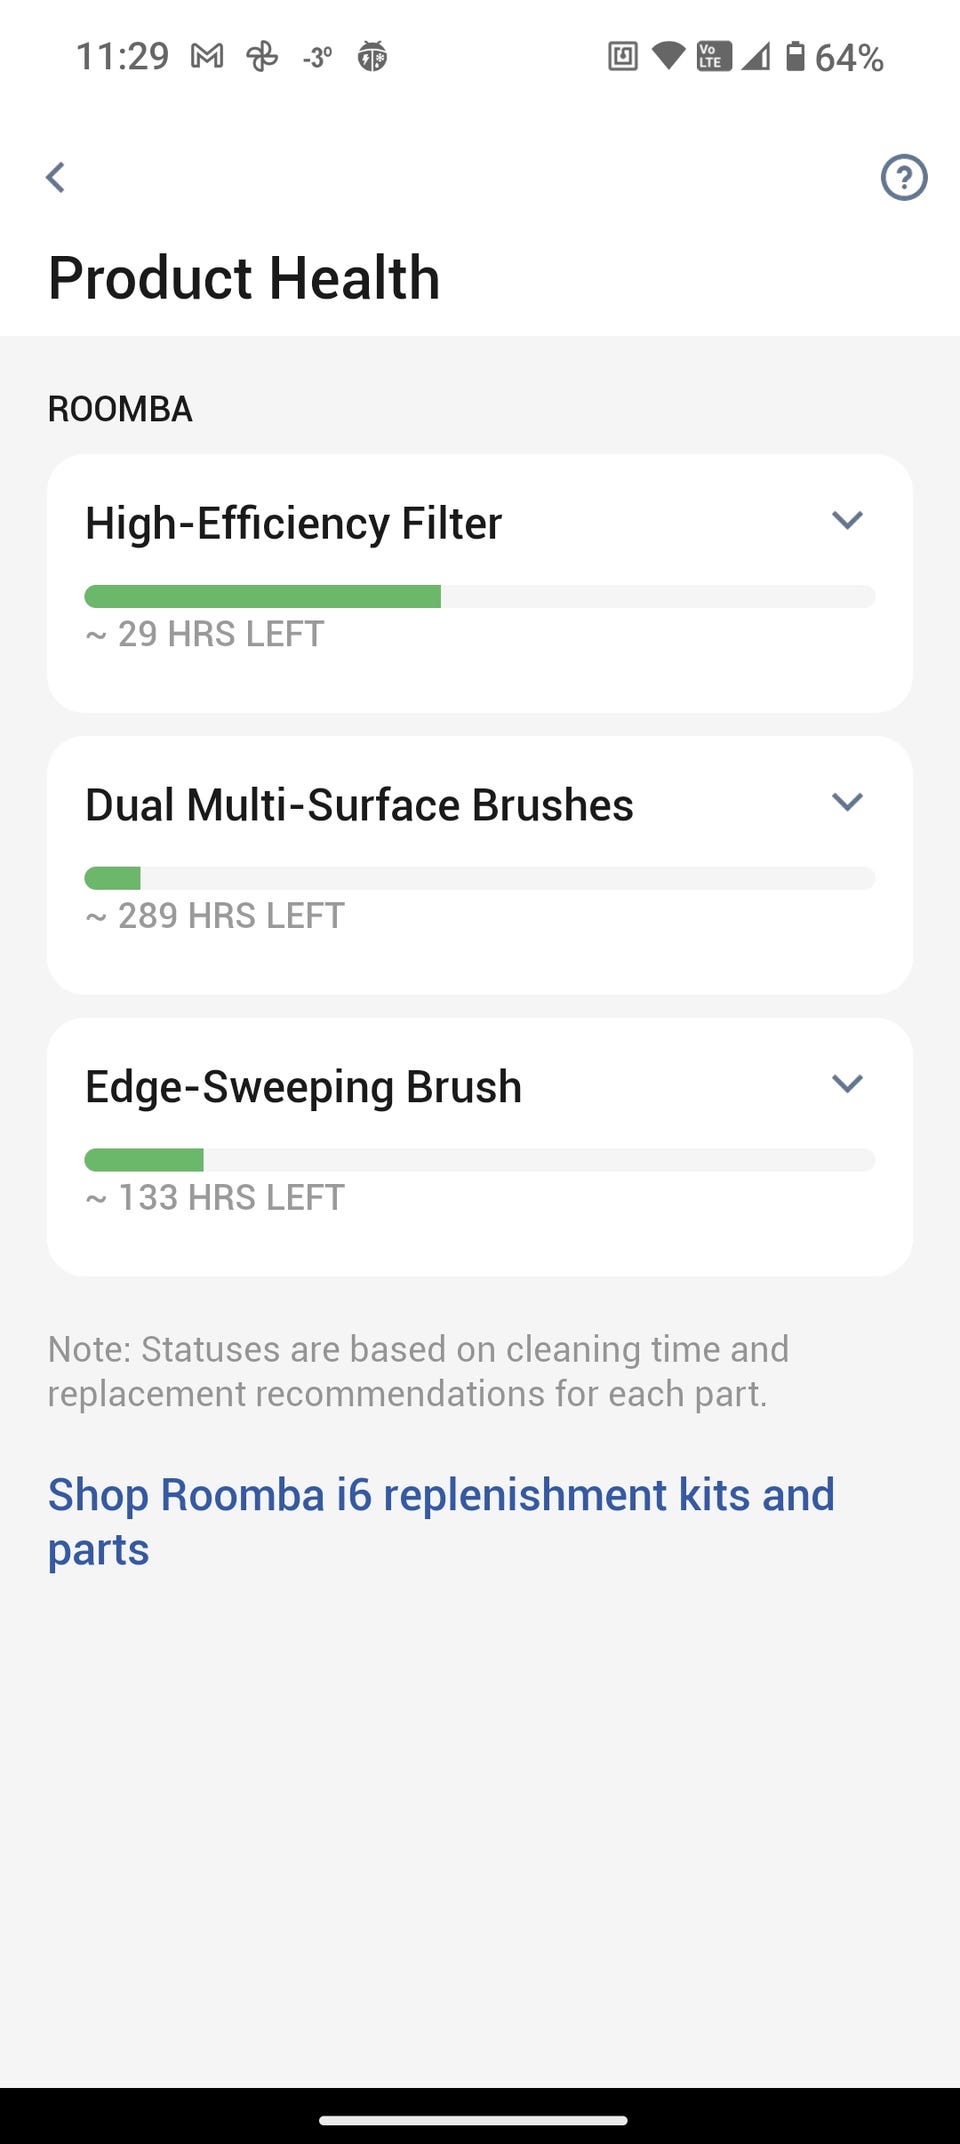Click the High-Efficiency Filter progress bar

tap(480, 597)
